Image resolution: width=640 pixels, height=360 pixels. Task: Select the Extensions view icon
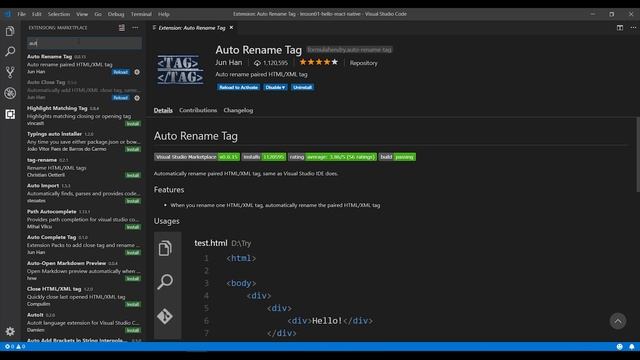coord(10,114)
